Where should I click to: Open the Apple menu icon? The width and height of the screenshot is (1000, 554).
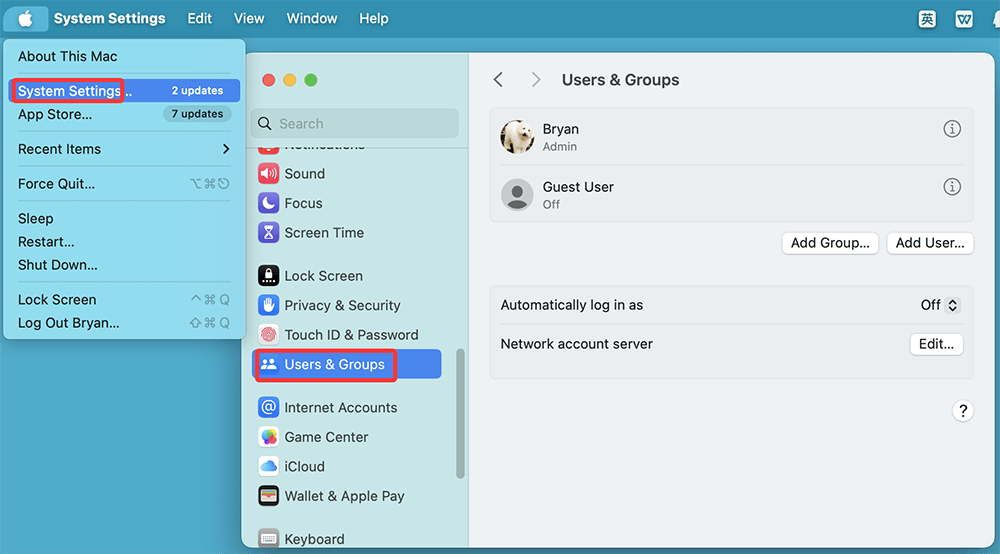click(26, 18)
